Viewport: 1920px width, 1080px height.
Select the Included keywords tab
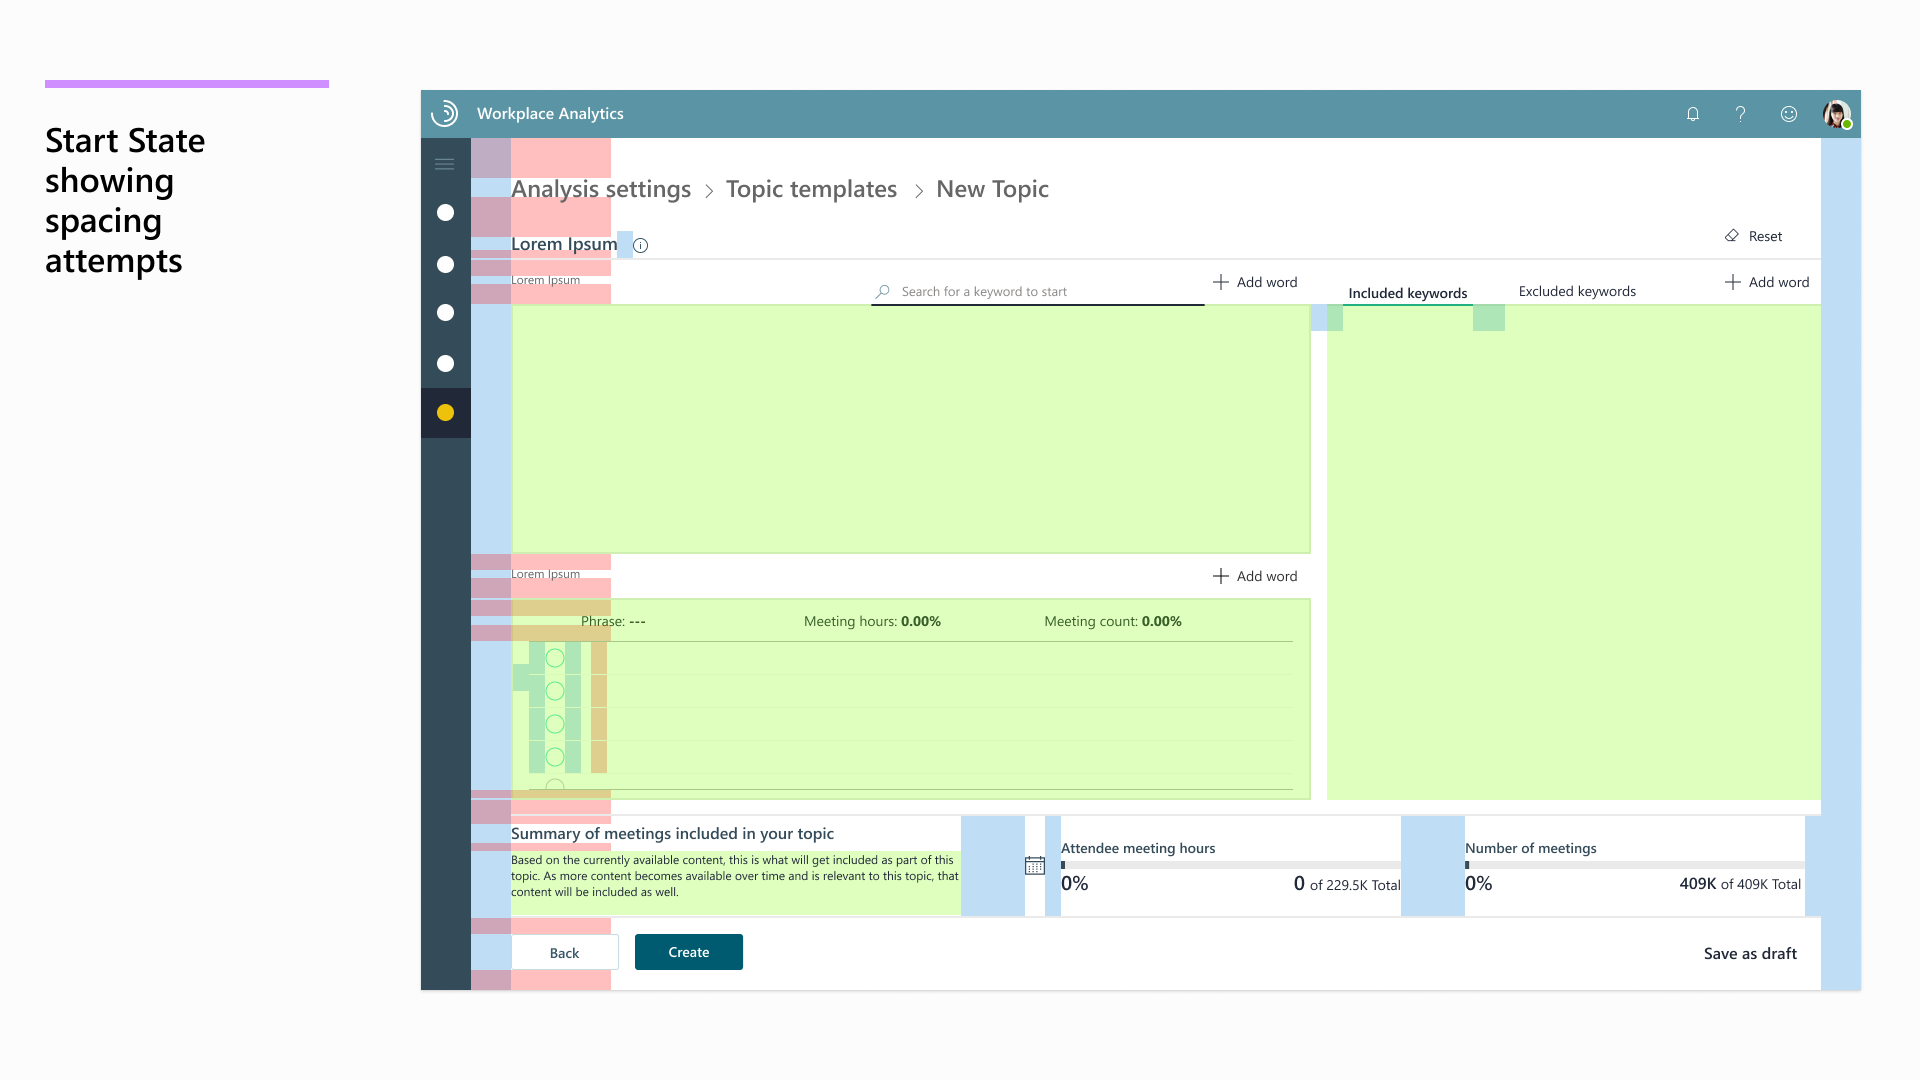tap(1408, 292)
